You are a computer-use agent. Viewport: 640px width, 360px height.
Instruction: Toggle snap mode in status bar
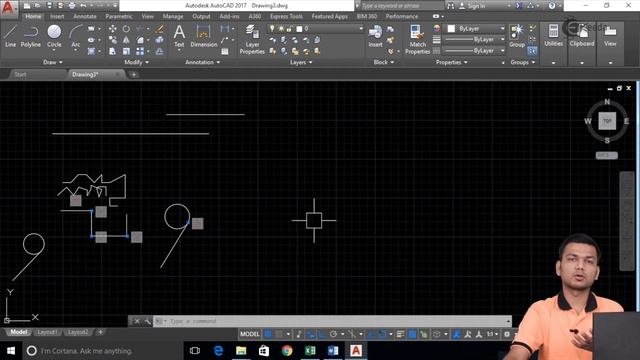click(279, 334)
